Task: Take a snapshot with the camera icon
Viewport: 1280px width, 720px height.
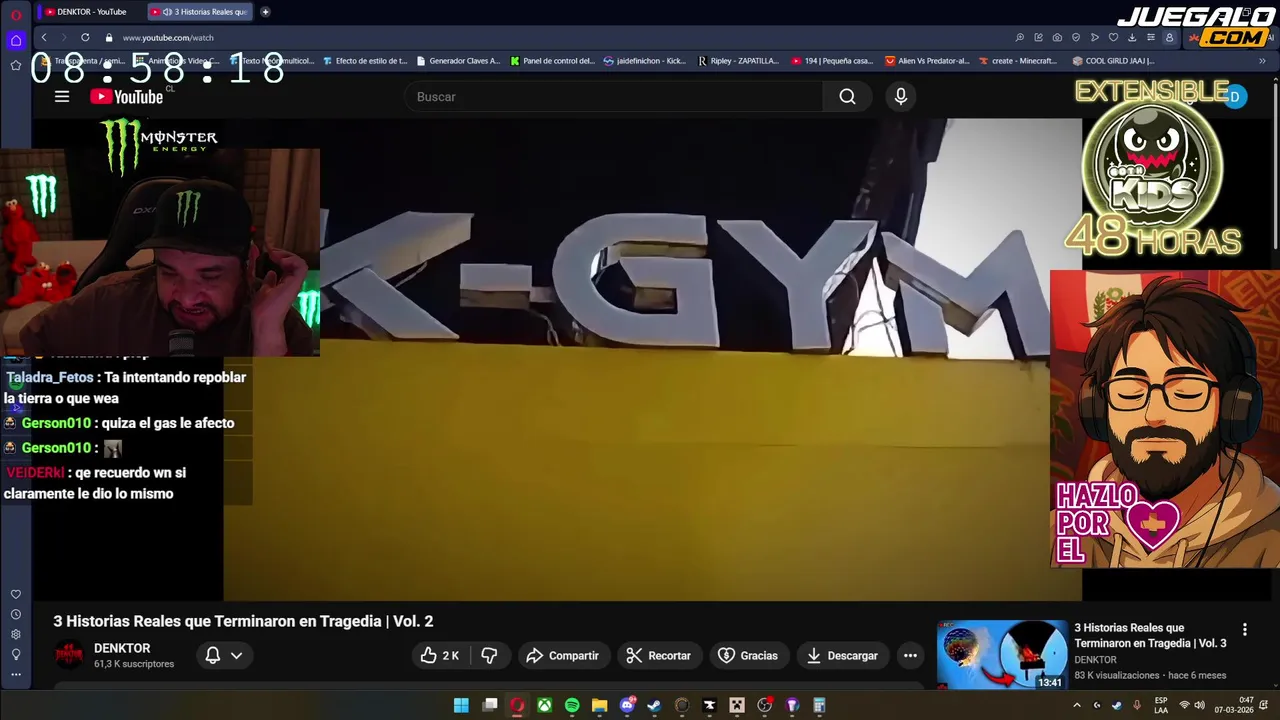Action: 1057,38
